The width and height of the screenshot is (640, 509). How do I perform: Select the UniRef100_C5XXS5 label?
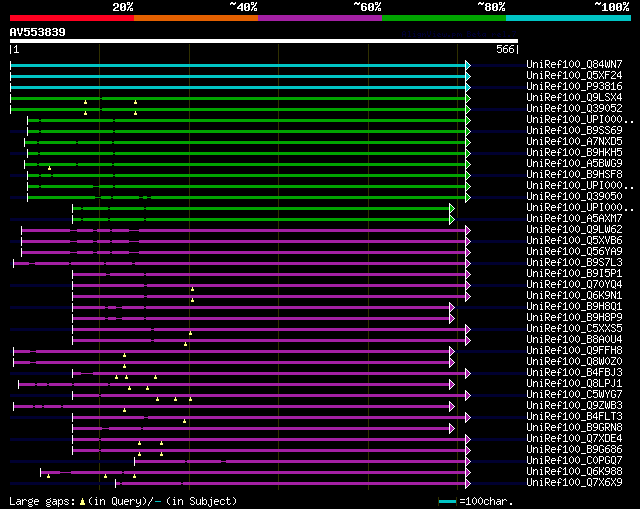574,329
